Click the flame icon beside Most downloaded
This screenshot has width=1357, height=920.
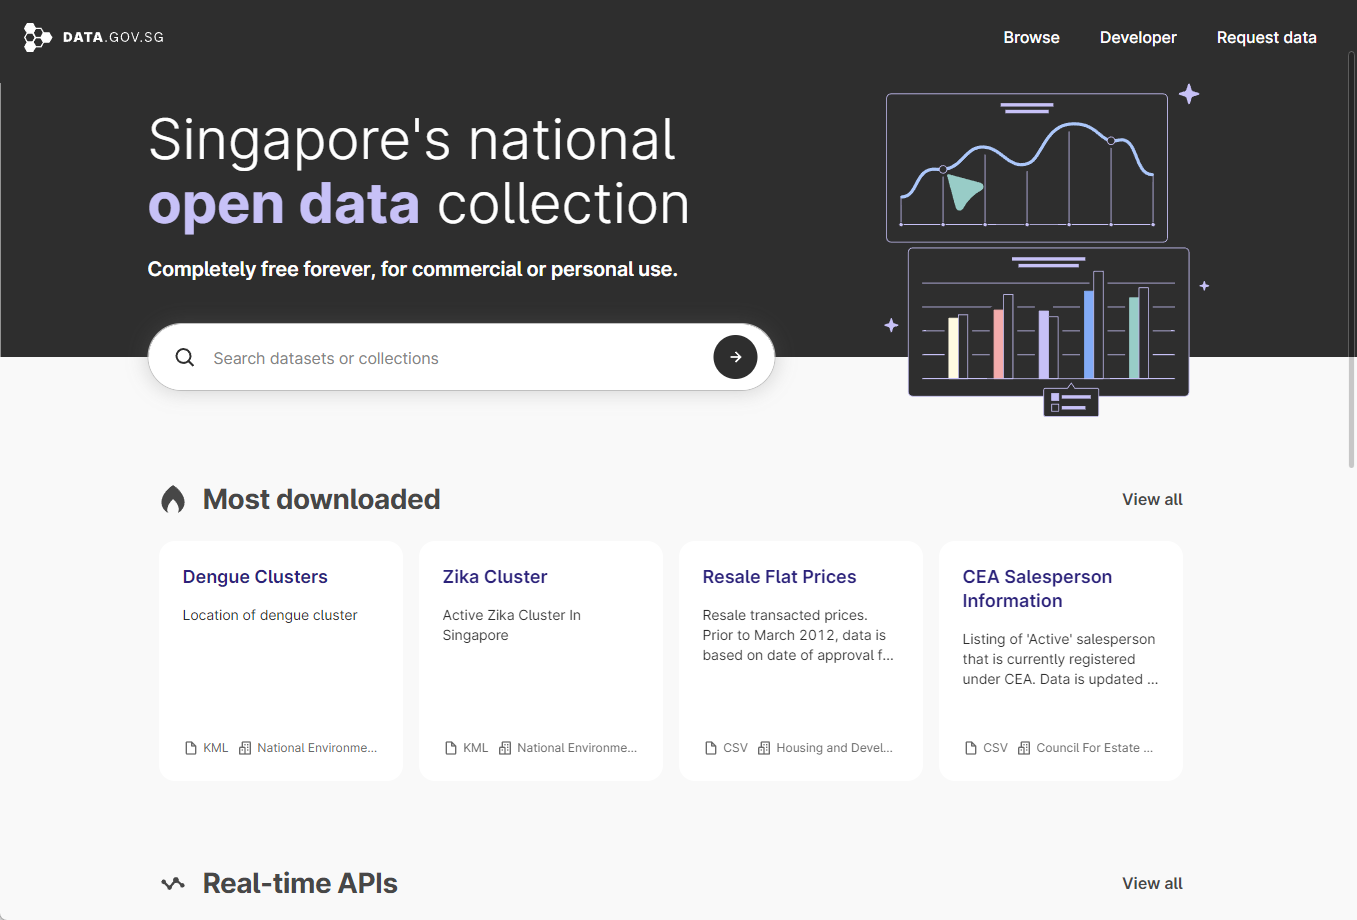[x=173, y=499]
